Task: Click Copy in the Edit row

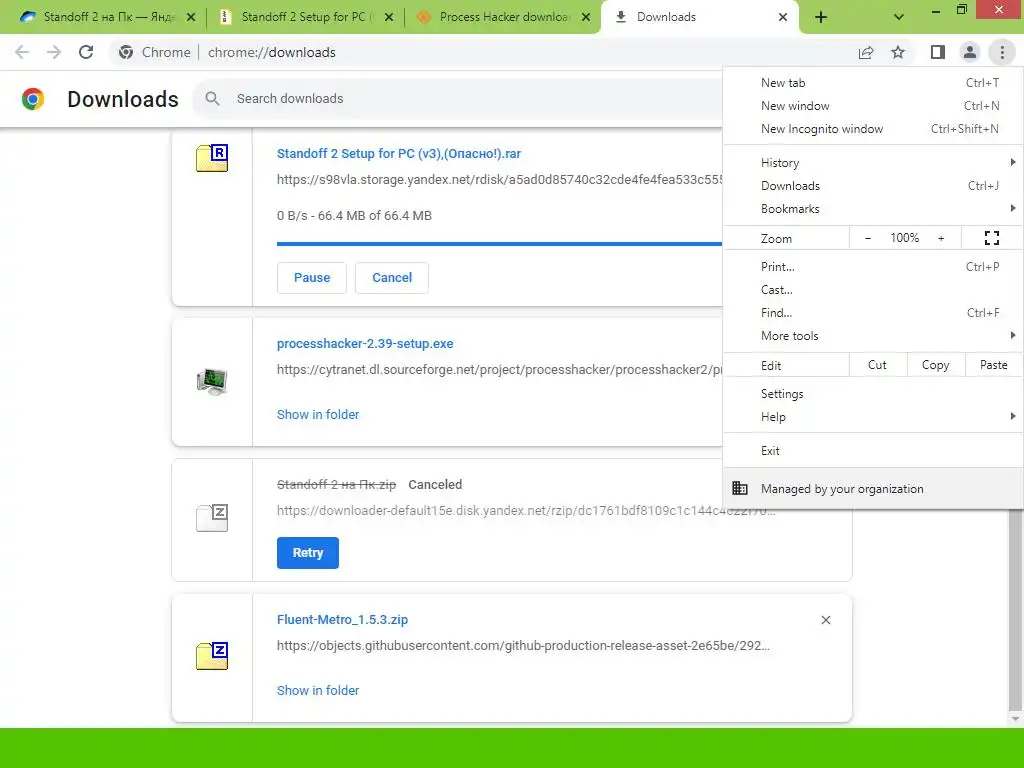Action: coord(936,365)
